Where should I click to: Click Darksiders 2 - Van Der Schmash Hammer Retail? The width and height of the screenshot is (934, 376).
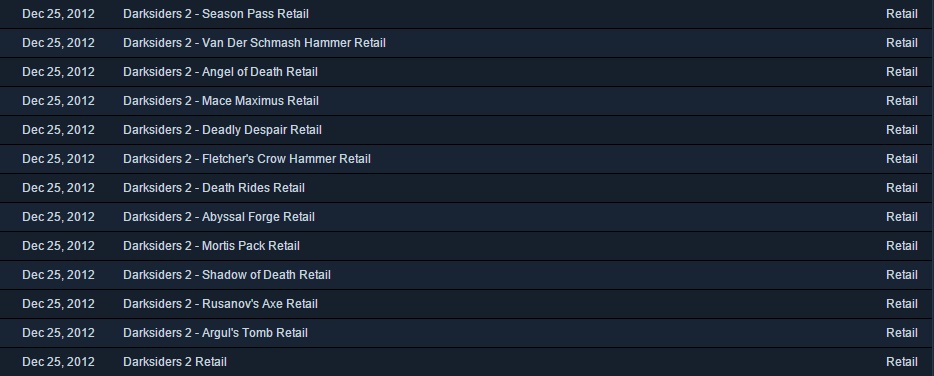pyautogui.click(x=254, y=43)
